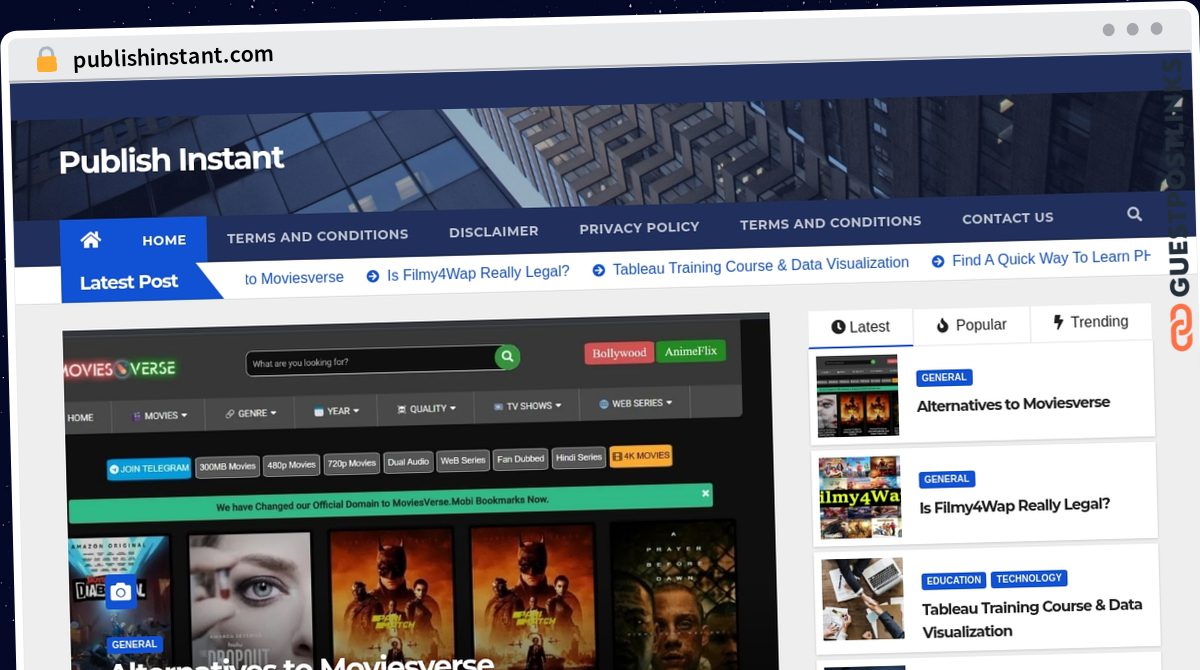The height and width of the screenshot is (670, 1200).
Task: Switch to the Latest tab
Action: pos(860,327)
